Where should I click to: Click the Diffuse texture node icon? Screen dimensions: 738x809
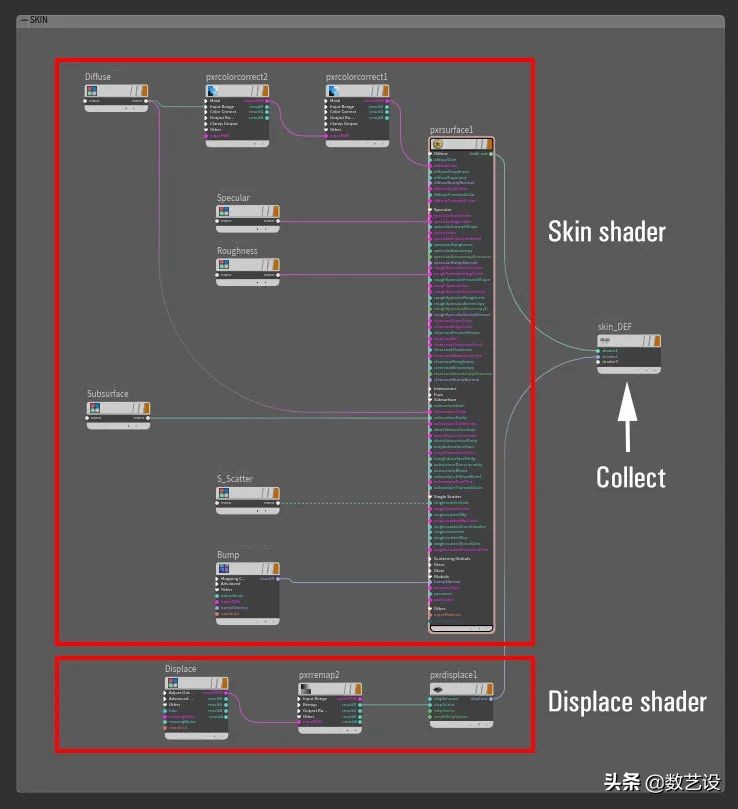[92, 91]
